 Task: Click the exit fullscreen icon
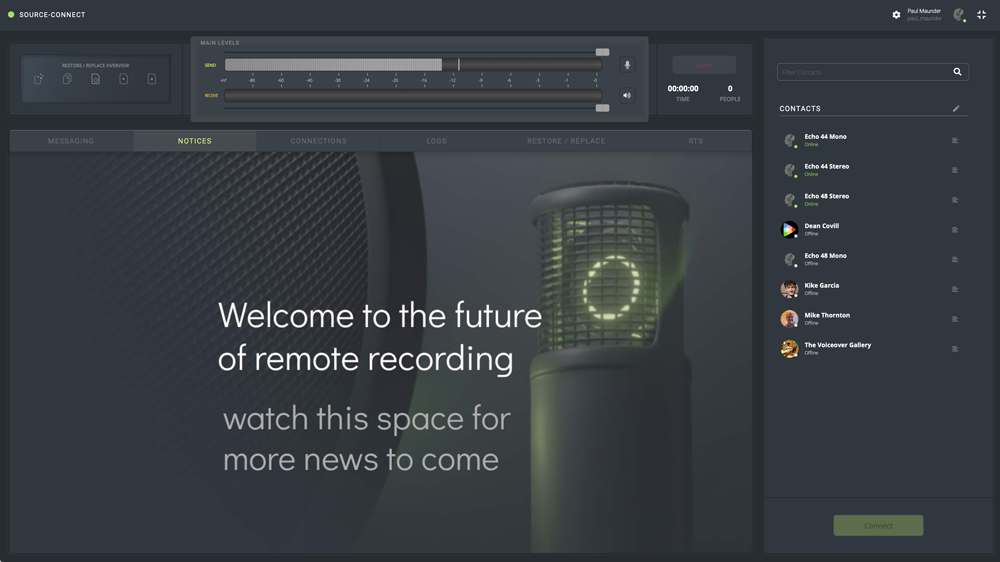click(x=982, y=15)
